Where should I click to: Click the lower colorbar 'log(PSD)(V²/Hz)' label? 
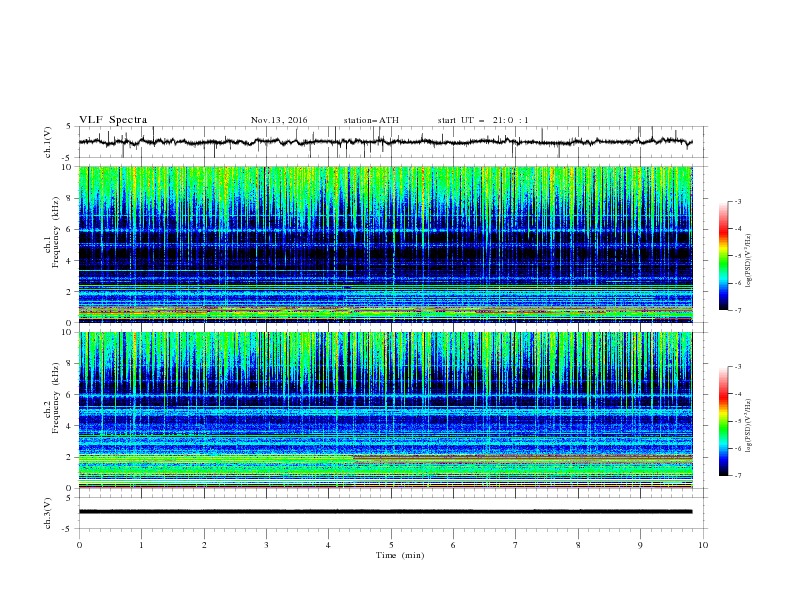[749, 426]
